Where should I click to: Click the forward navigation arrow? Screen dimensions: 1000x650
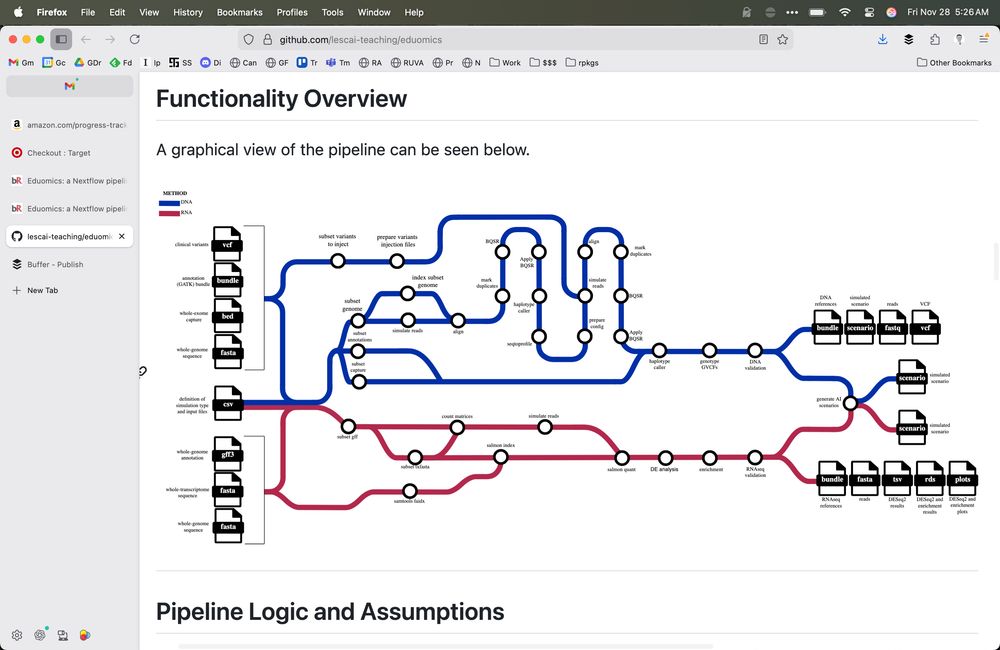[x=110, y=40]
